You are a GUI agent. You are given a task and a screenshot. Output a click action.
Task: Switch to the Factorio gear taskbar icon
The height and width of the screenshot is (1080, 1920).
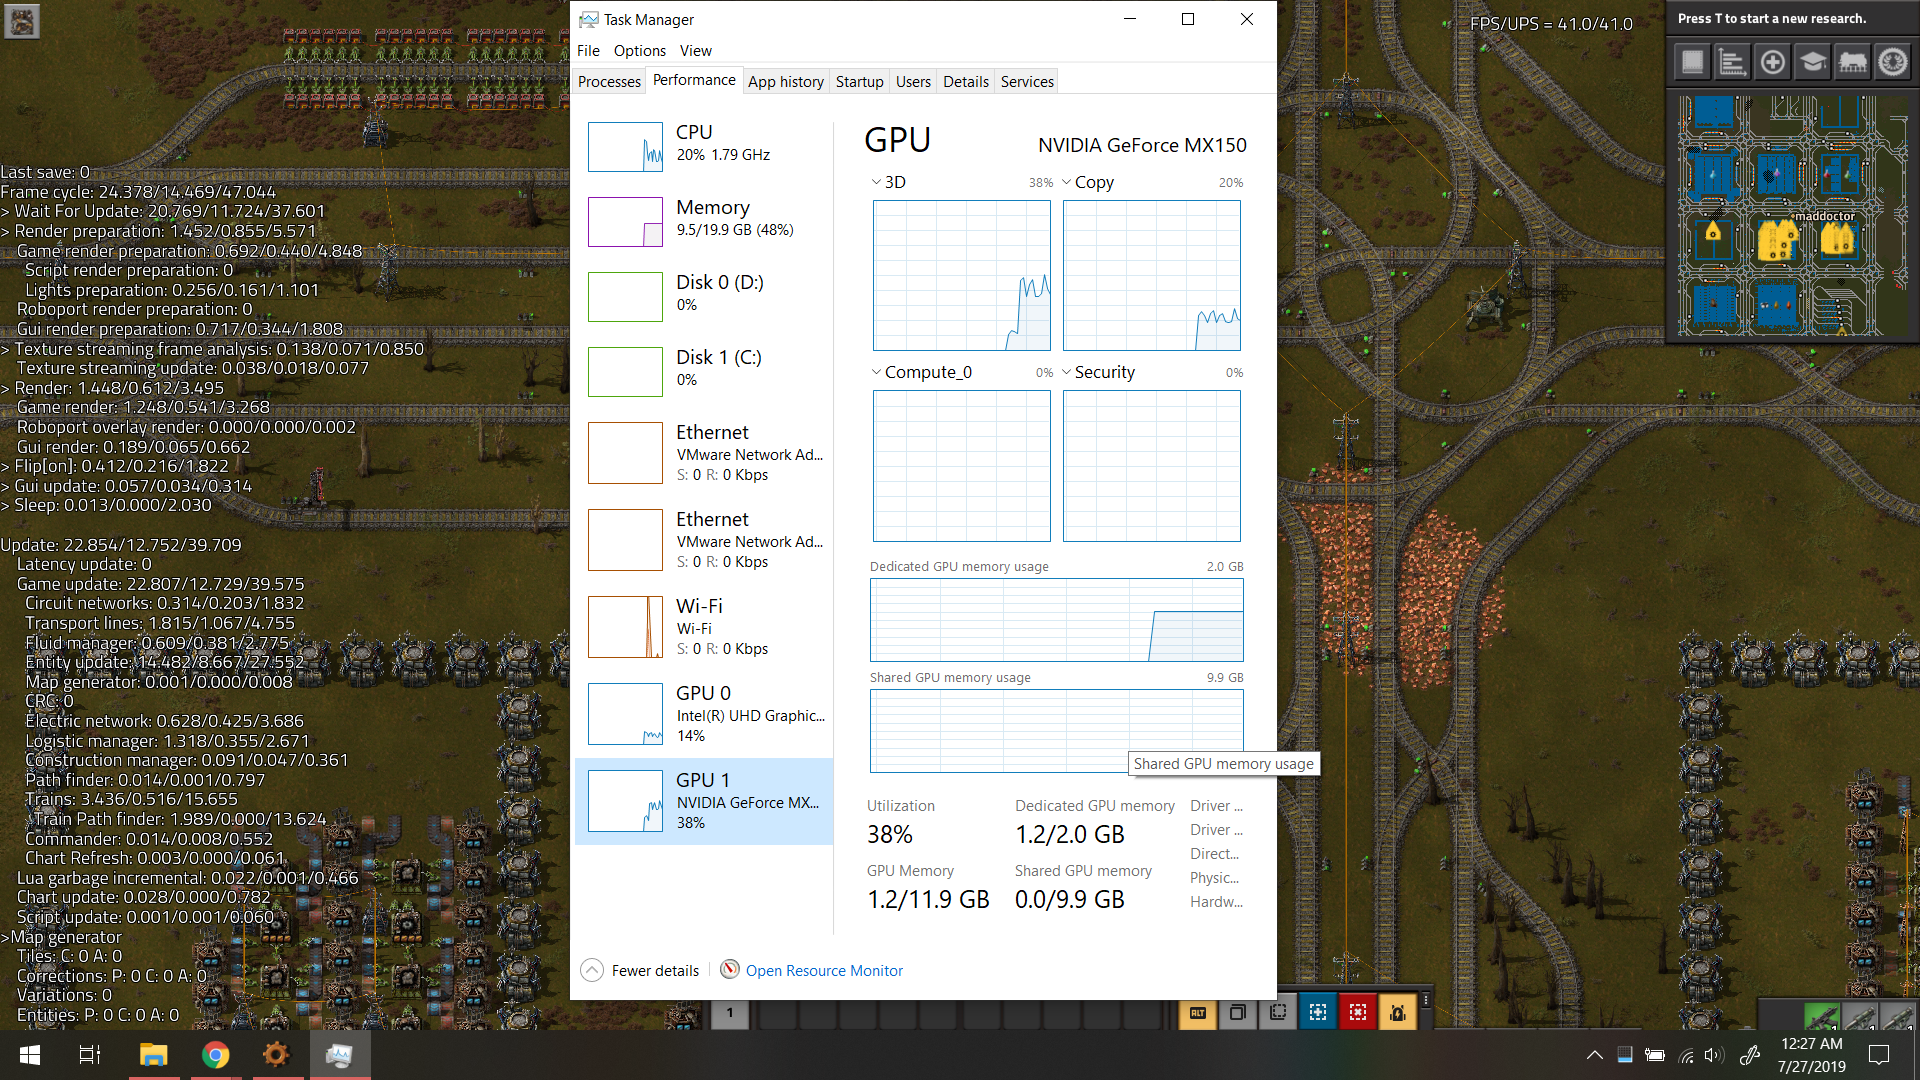(276, 1055)
